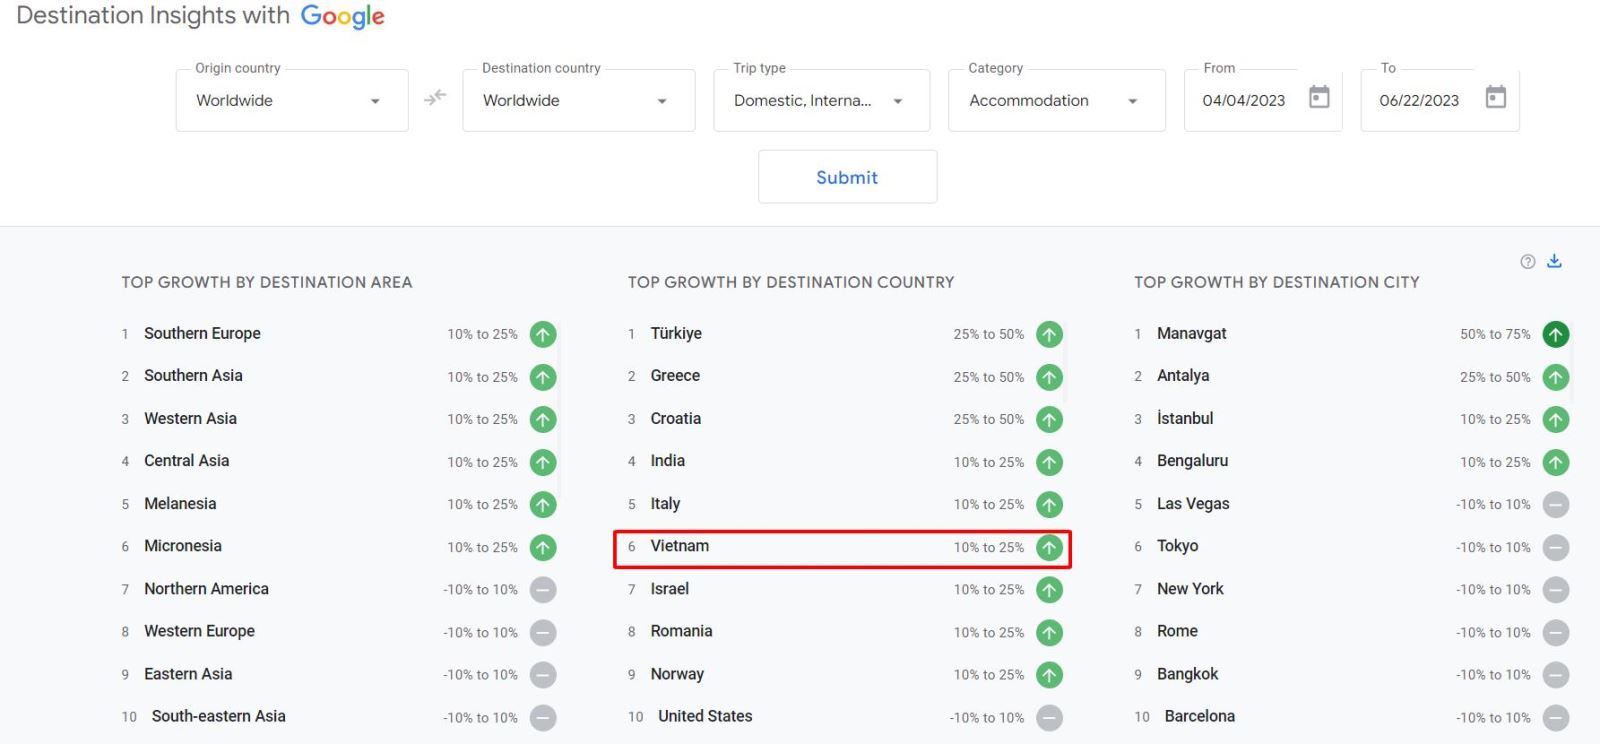Click the From date field 04/04/2023

pyautogui.click(x=1243, y=101)
